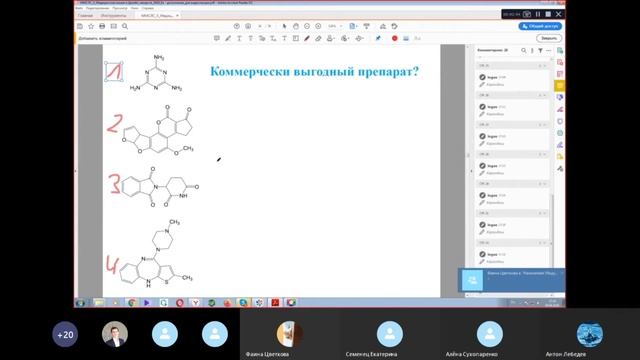This screenshot has height=360, width=640.
Task: Click the +20 more participants badge
Action: [x=65, y=335]
